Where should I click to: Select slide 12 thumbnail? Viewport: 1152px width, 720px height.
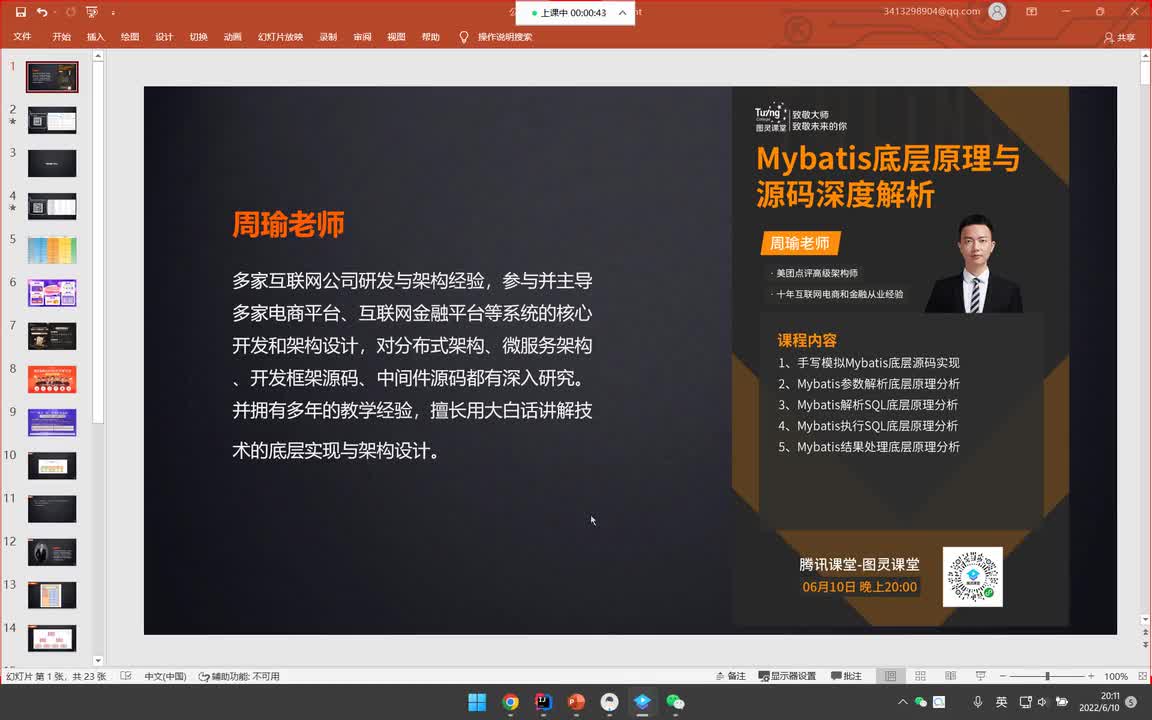coord(52,552)
